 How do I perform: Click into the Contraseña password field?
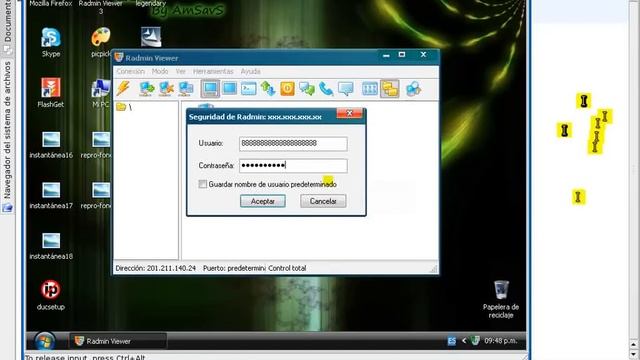pos(293,165)
